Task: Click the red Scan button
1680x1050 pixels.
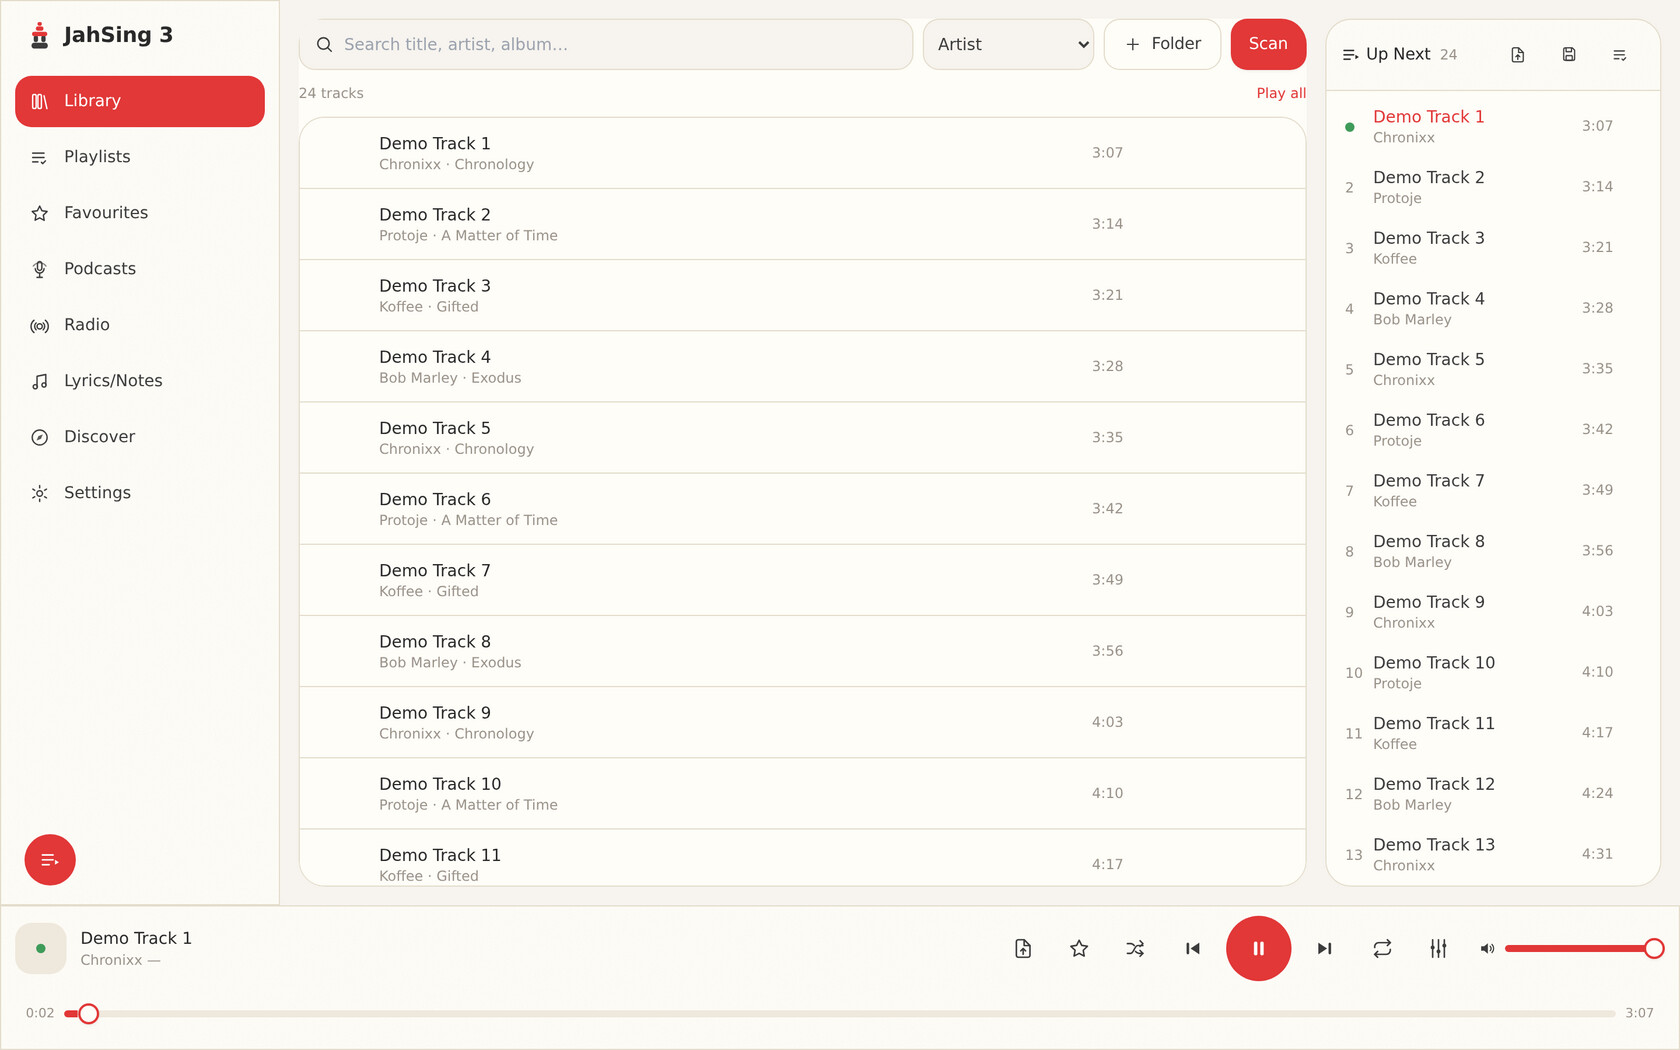Action: click(1268, 44)
